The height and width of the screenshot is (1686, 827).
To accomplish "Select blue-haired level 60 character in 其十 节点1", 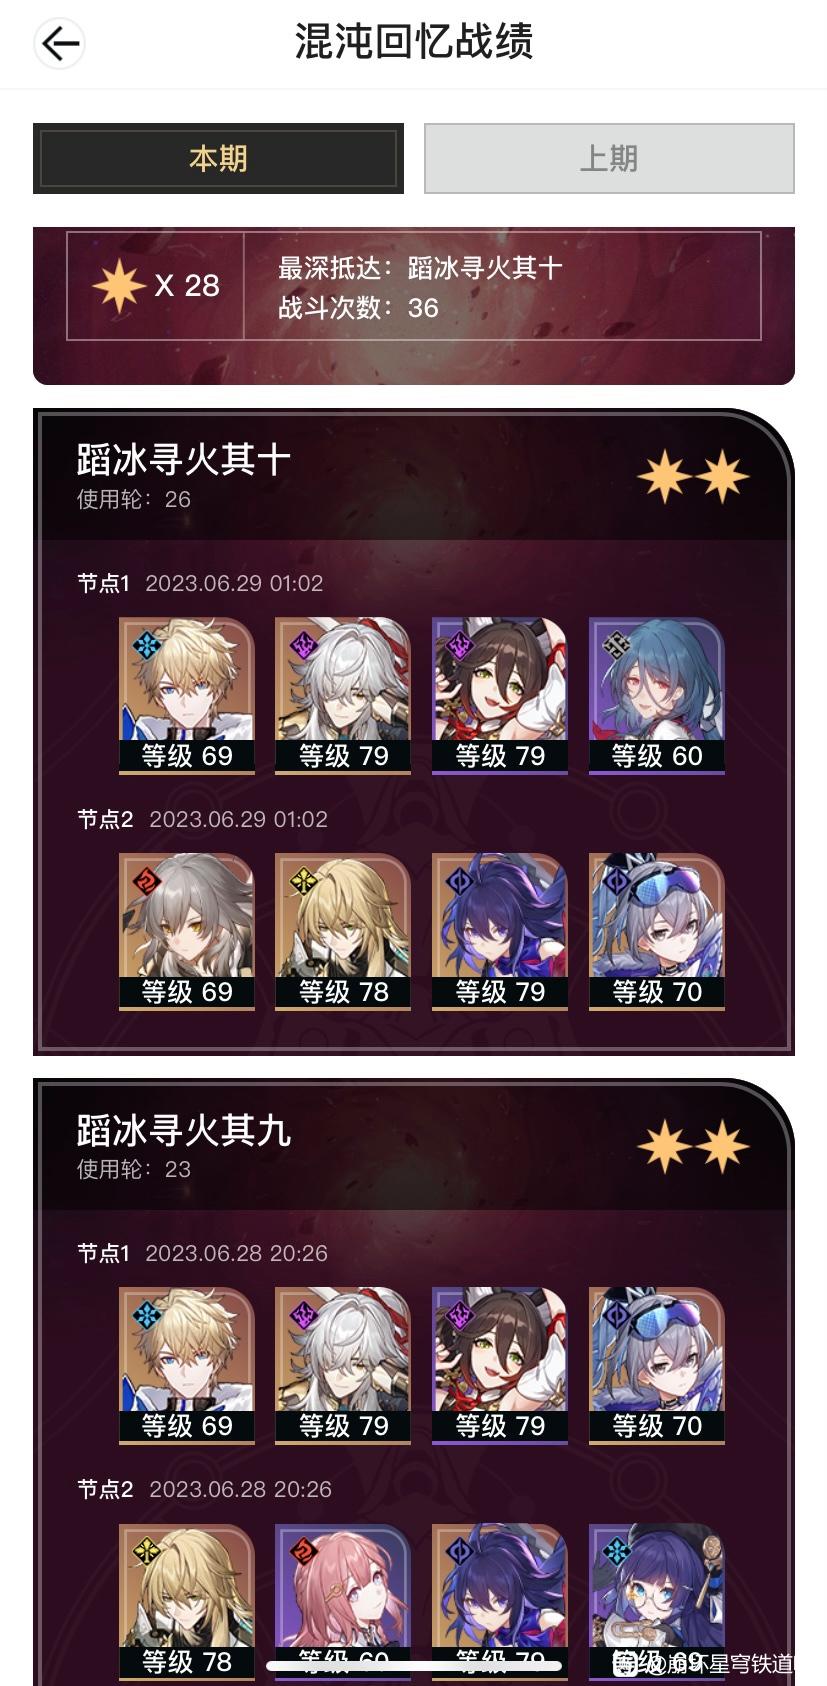I will (657, 695).
